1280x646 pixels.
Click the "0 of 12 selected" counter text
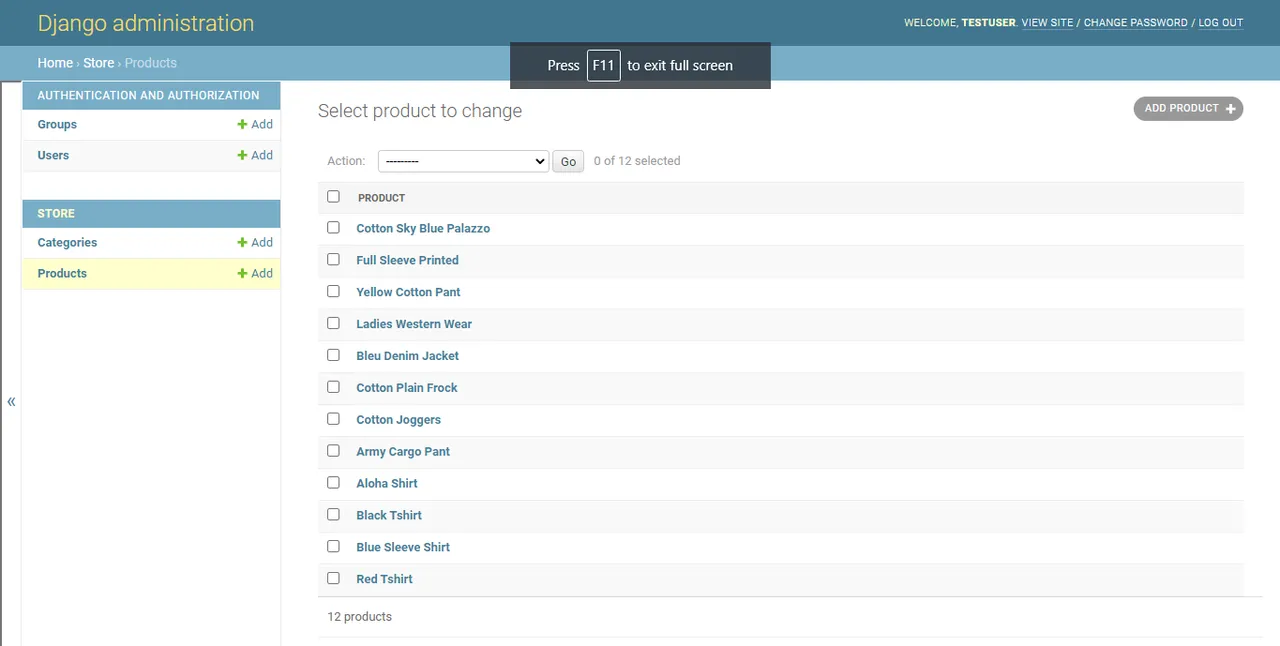click(x=637, y=161)
